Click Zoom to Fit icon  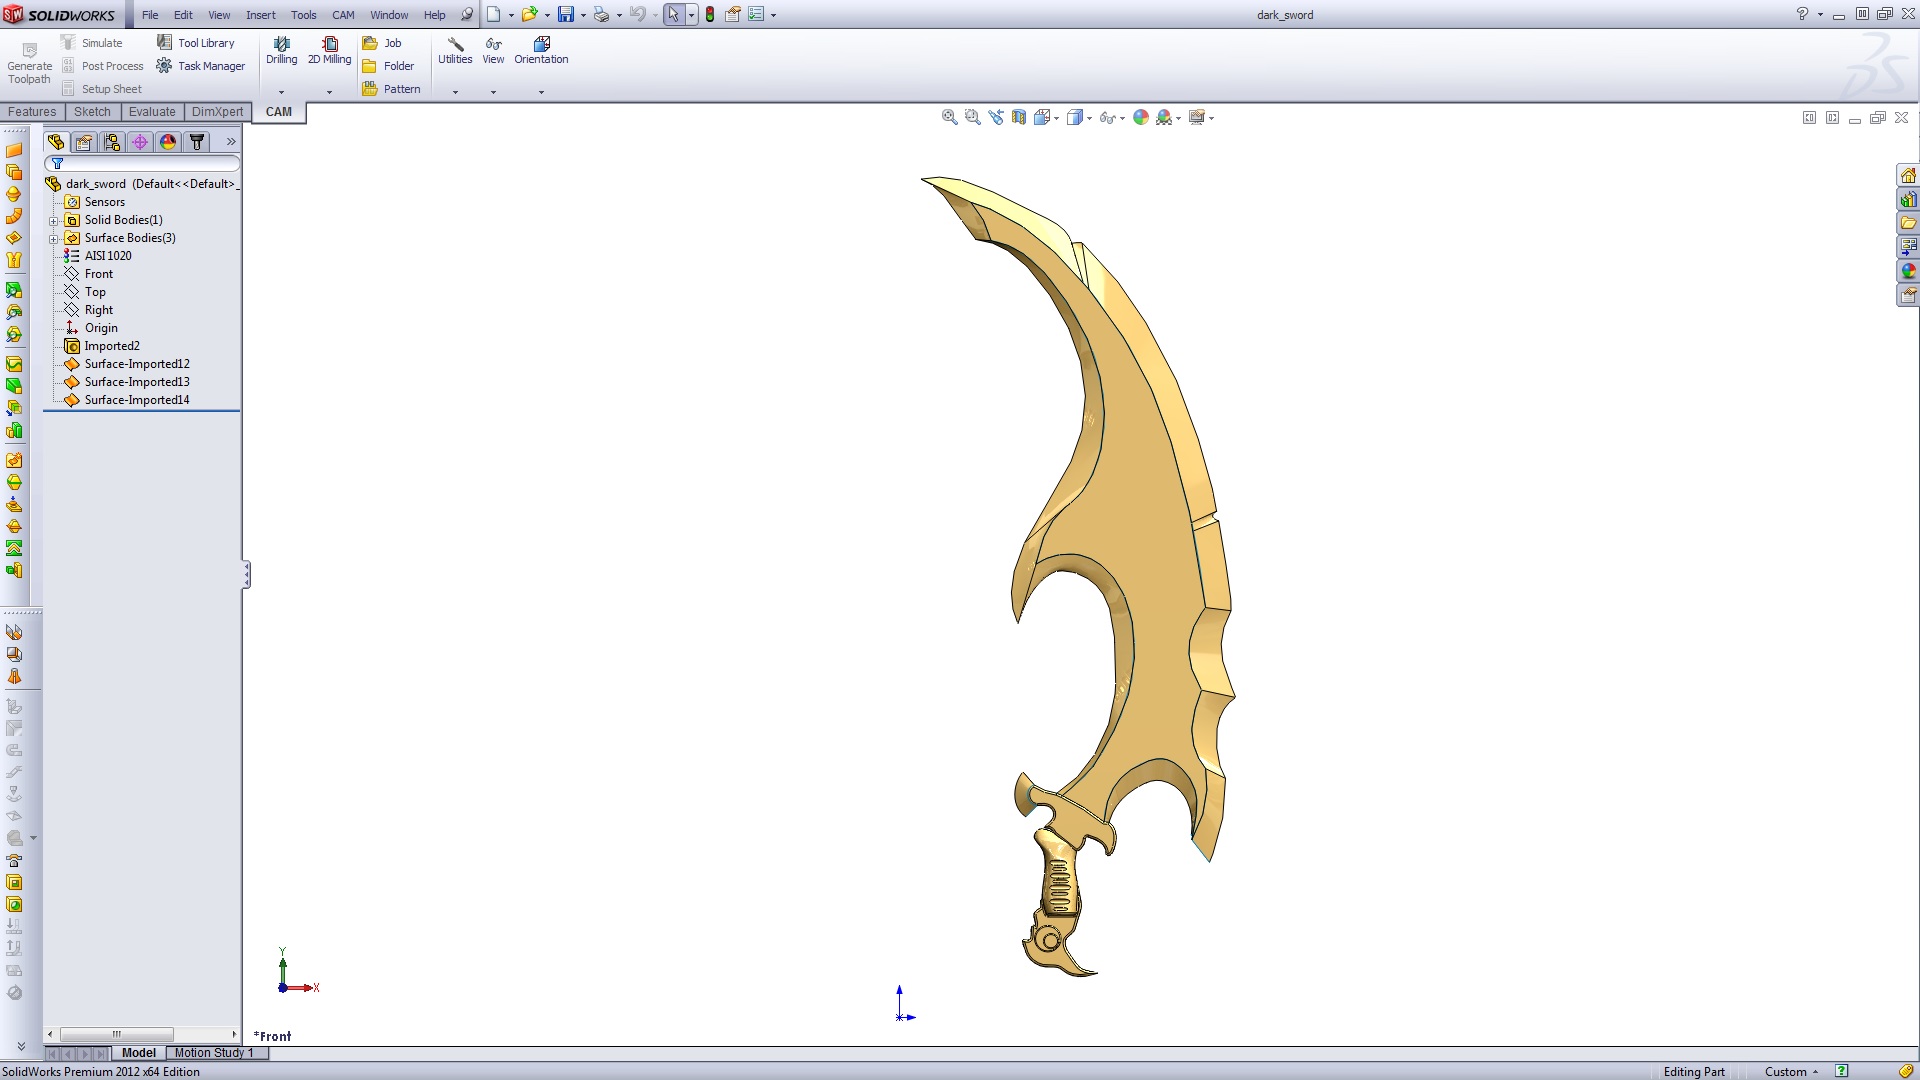949,117
